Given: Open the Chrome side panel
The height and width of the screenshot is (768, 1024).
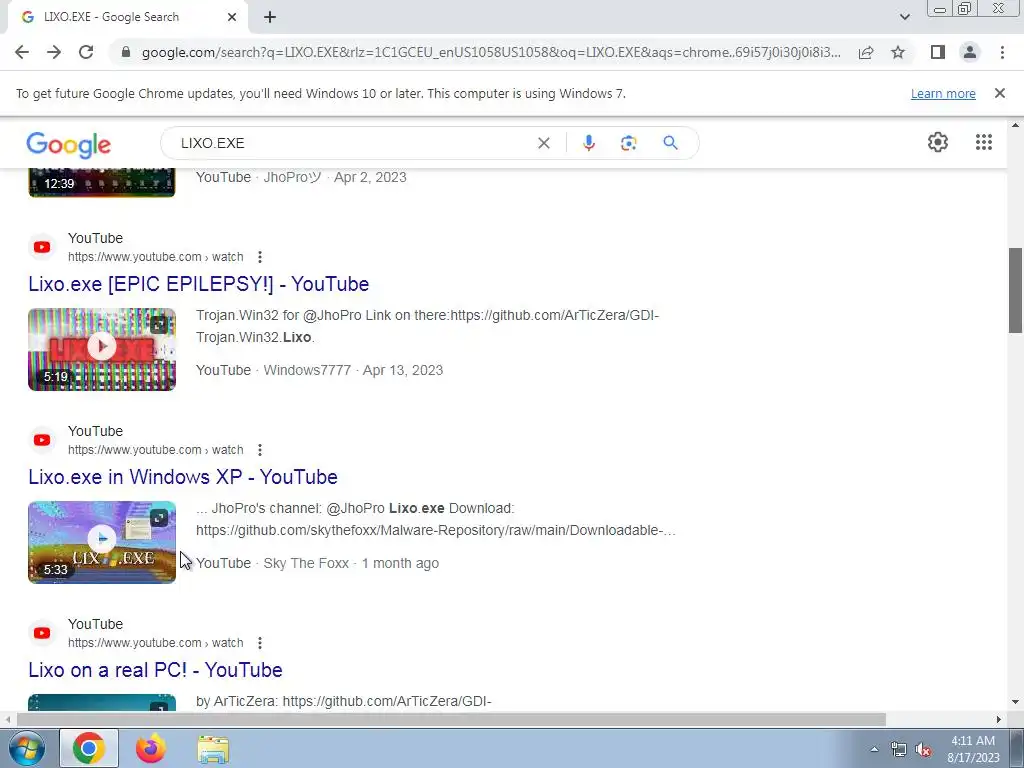Looking at the screenshot, I should (938, 52).
